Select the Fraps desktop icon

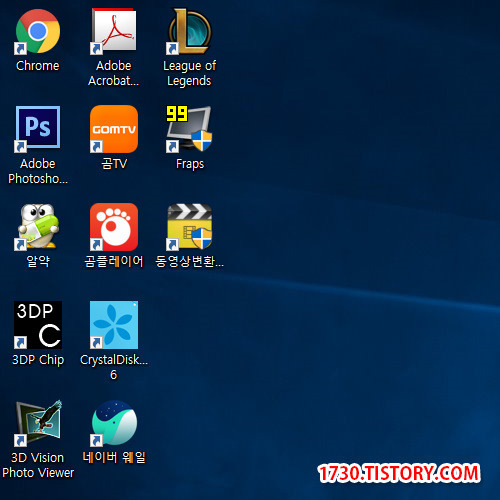coord(190,129)
